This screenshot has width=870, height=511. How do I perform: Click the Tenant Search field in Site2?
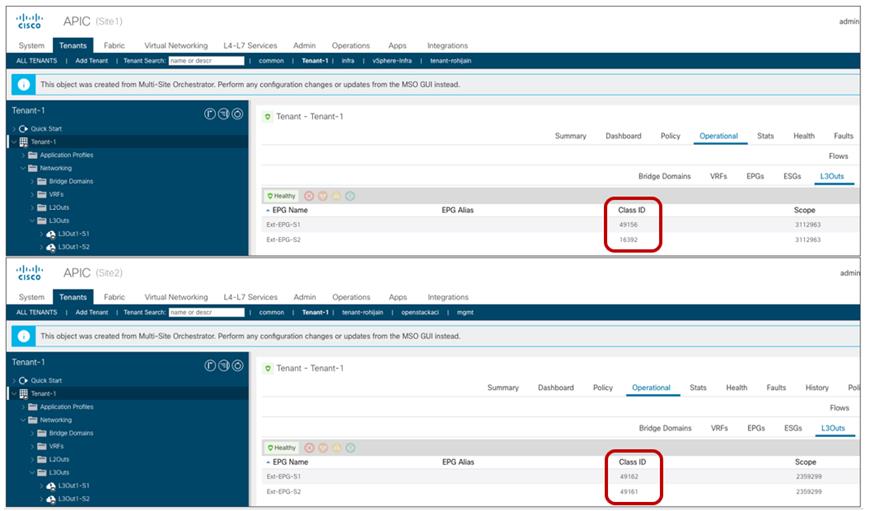(x=206, y=313)
